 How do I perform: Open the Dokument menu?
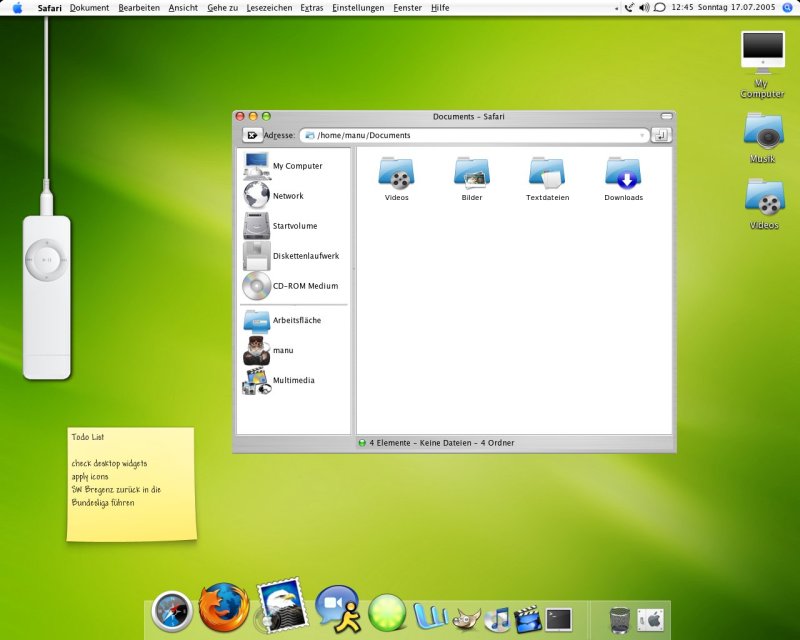(89, 8)
